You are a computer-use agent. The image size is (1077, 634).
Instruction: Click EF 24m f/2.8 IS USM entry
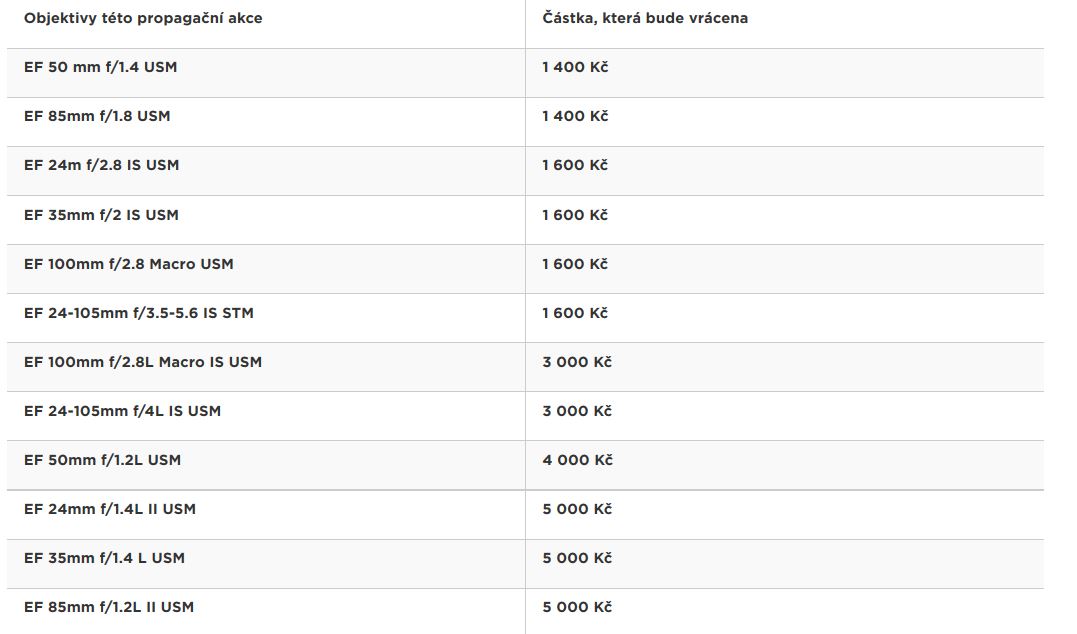click(x=101, y=166)
